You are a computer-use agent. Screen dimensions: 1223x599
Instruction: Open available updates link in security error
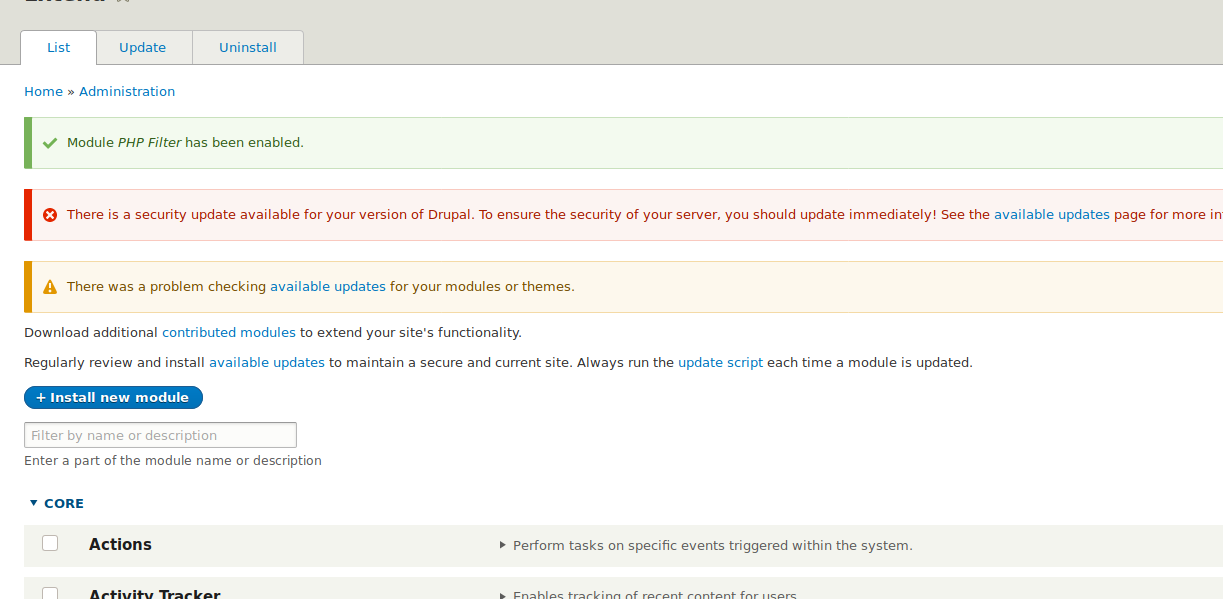1051,215
